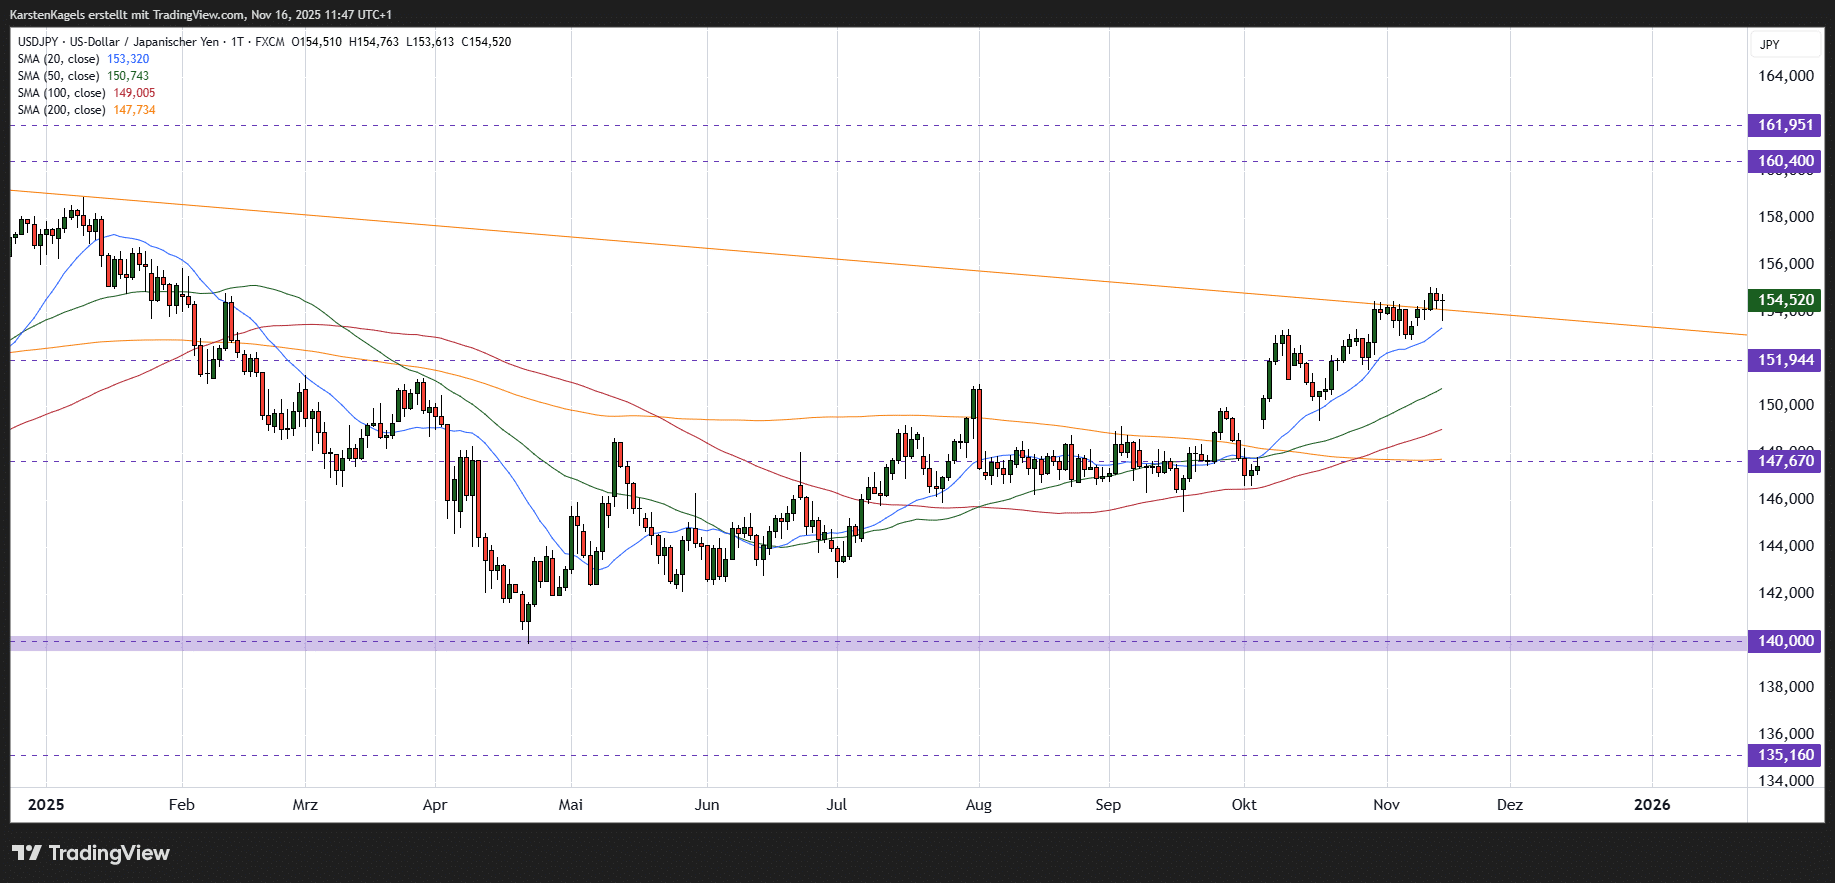This screenshot has width=1835, height=883.
Task: Click the purple 151,944 price label
Action: [1784, 360]
